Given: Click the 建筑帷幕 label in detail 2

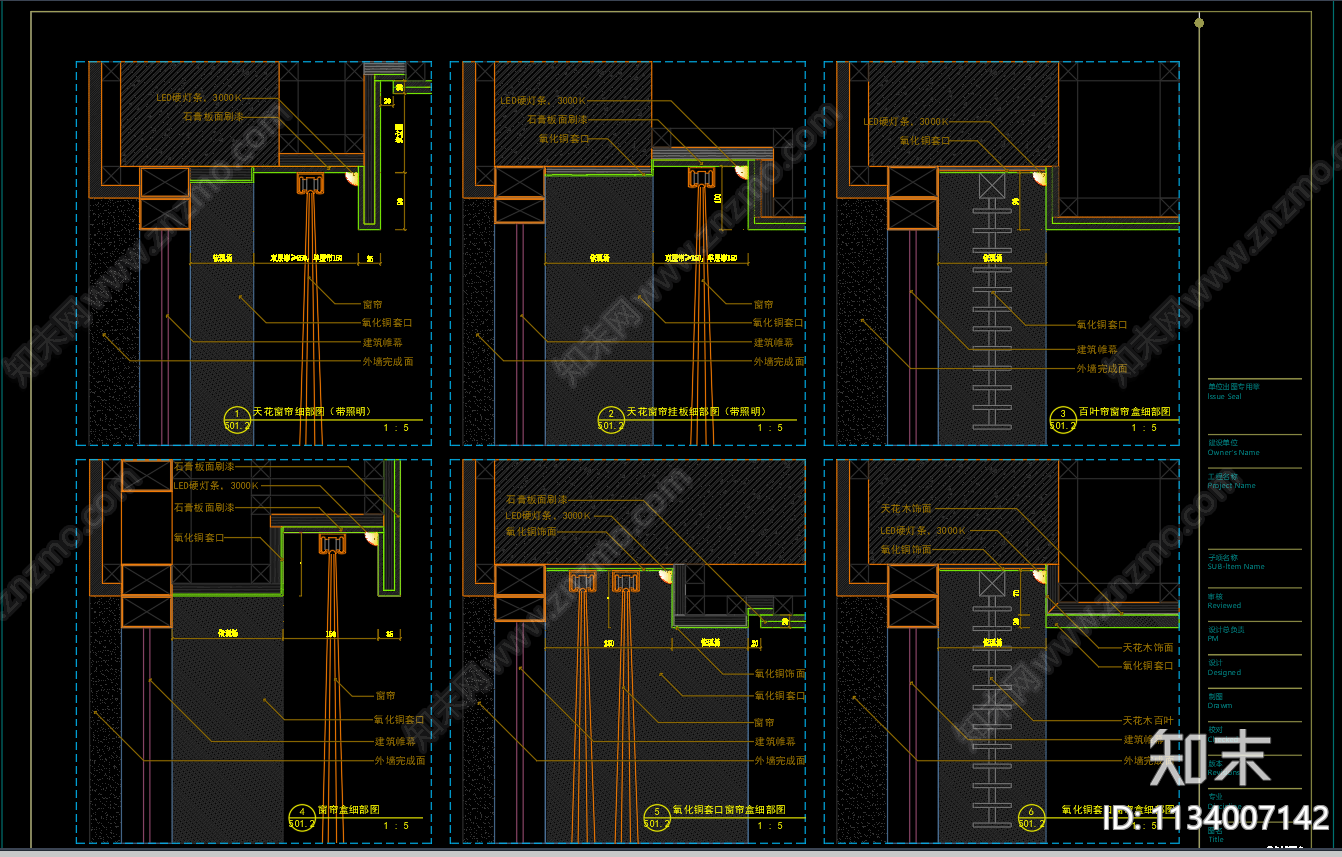Looking at the screenshot, I should point(774,342).
